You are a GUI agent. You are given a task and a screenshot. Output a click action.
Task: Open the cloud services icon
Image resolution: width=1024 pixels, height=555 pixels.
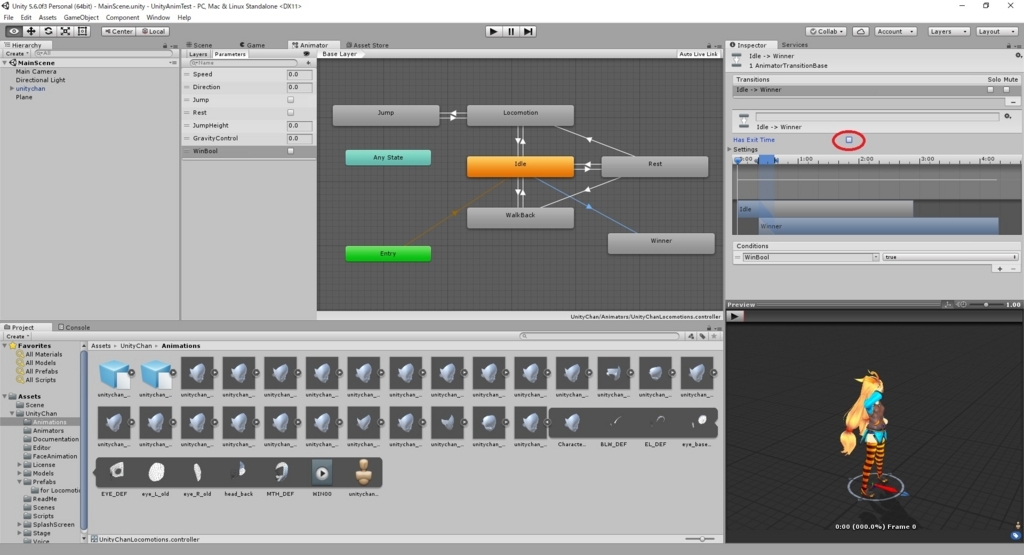(x=861, y=31)
